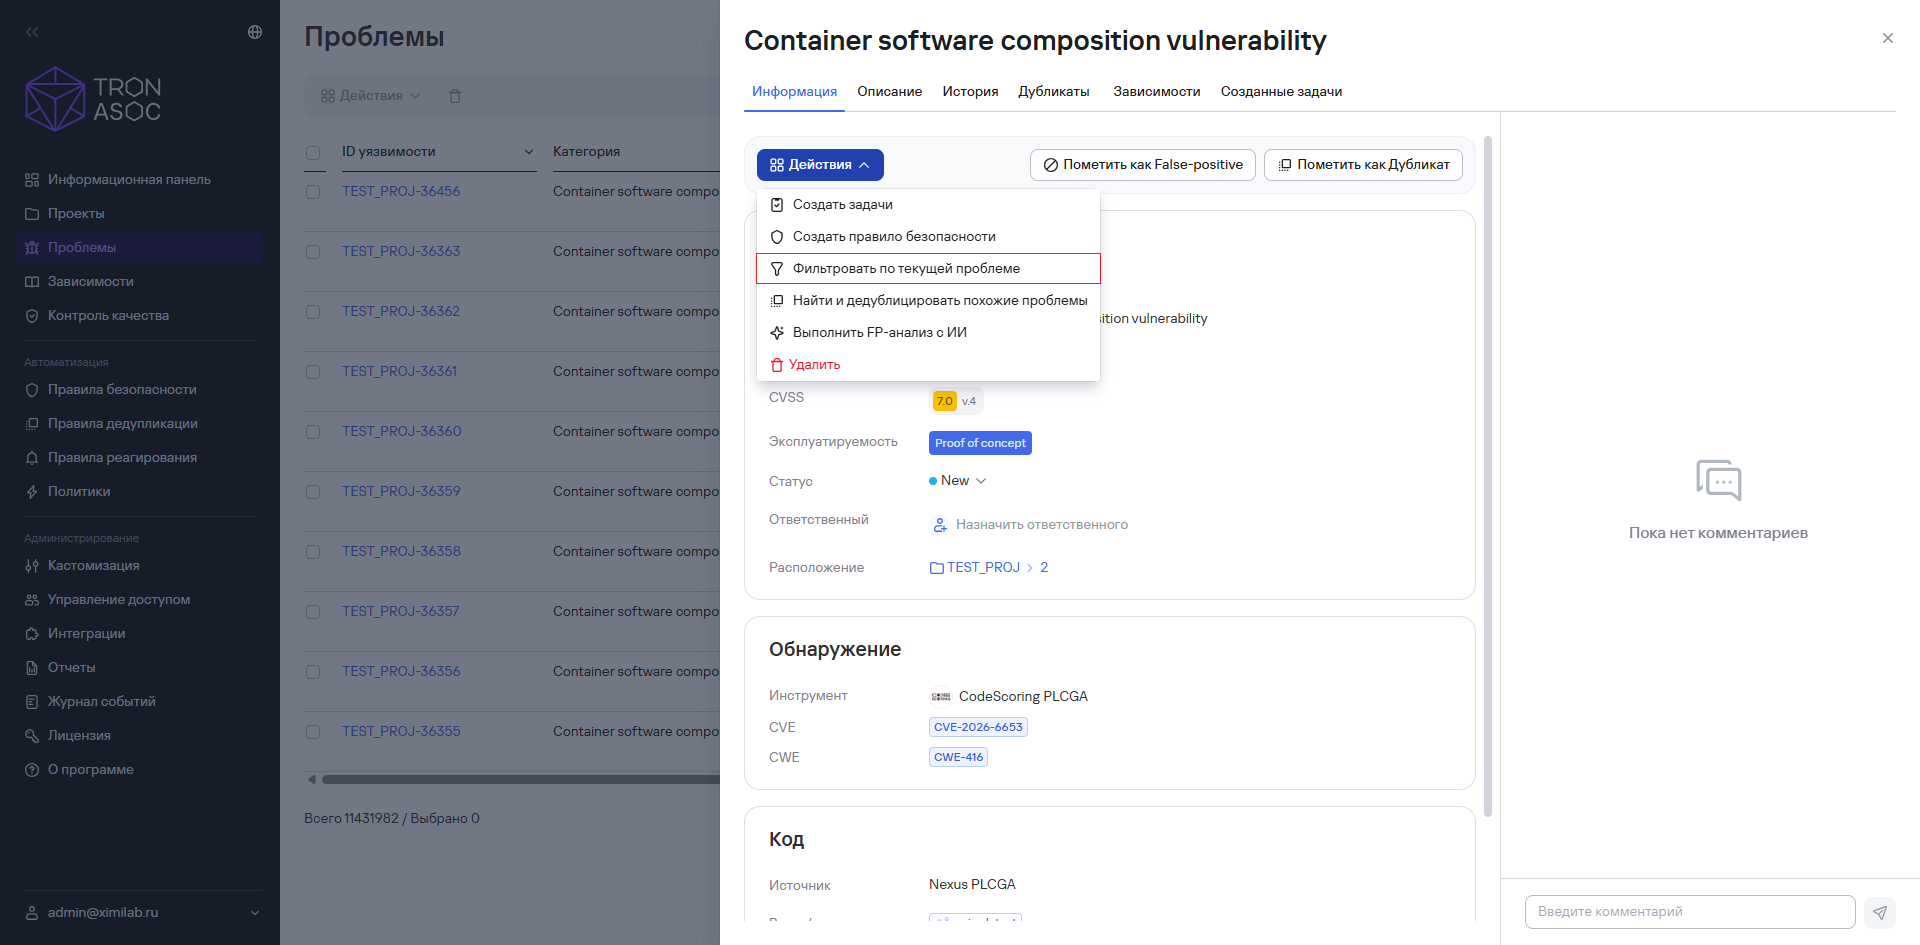Click trash icon in Проблемы toolbar
This screenshot has width=1920, height=945.
(x=455, y=96)
